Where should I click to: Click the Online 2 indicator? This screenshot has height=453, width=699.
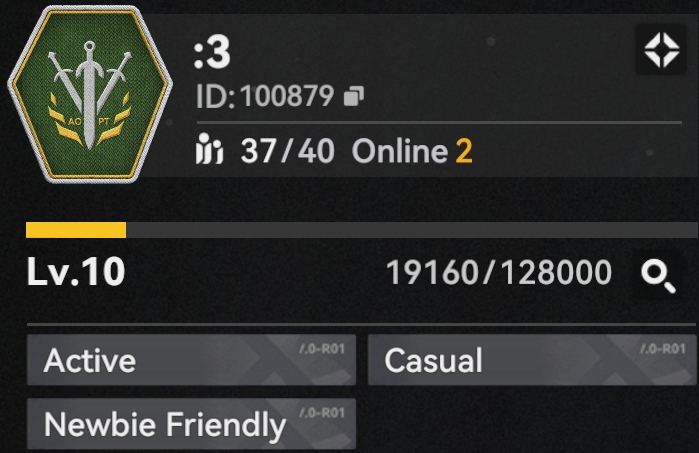click(x=412, y=151)
